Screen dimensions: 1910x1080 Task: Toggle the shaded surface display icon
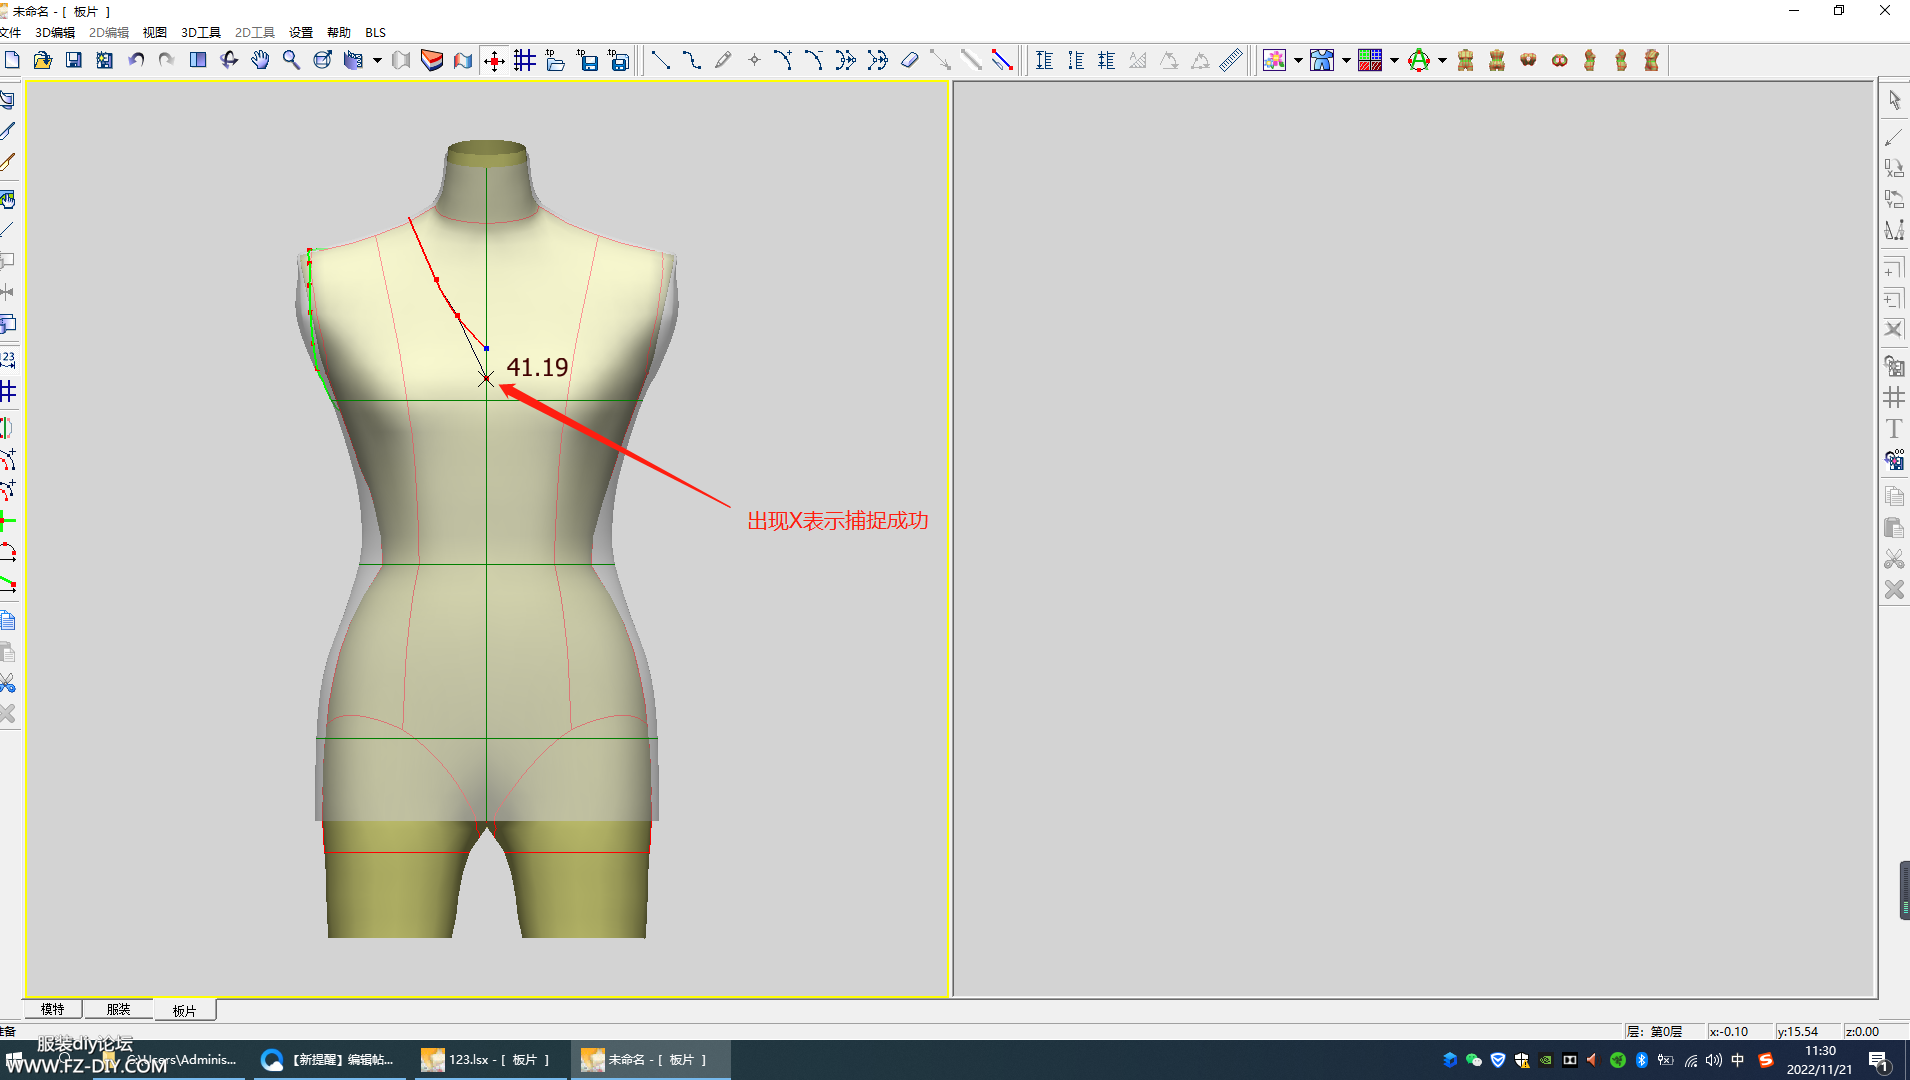tap(401, 61)
